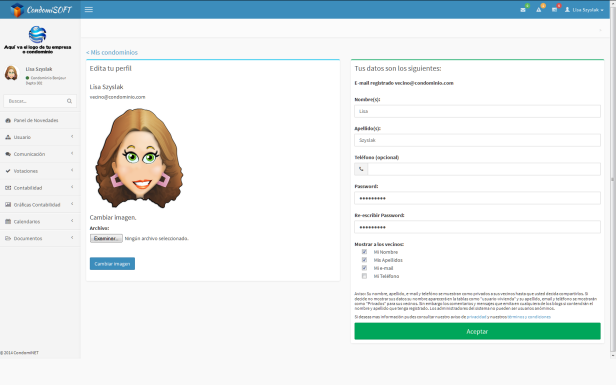Click the green Aceptar button
This screenshot has height=385, width=616.
(x=477, y=331)
